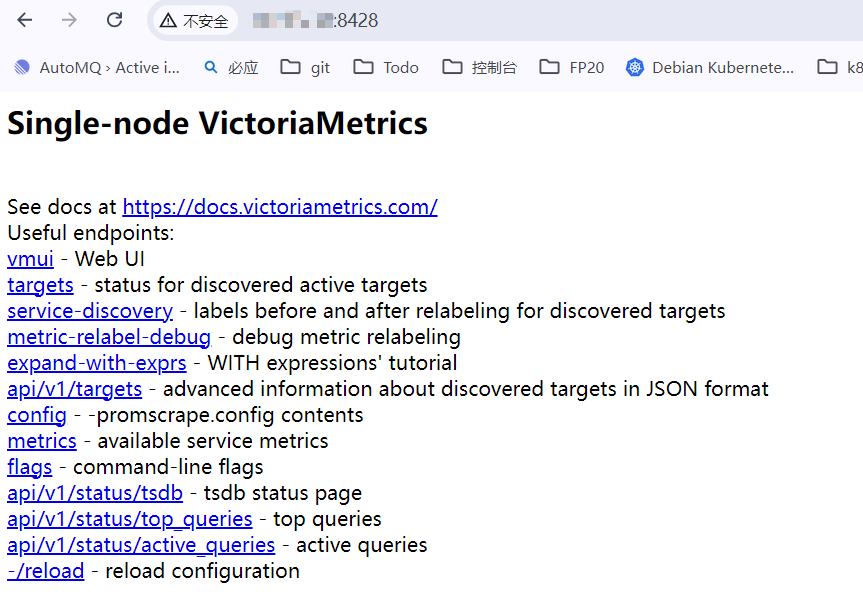Viewport: 863px width, 597px height.
Task: Open the FP20 bookmarks folder
Action: click(571, 67)
